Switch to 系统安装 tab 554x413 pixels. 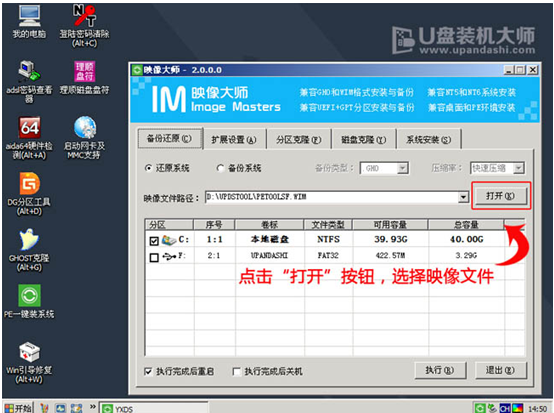[x=429, y=140]
